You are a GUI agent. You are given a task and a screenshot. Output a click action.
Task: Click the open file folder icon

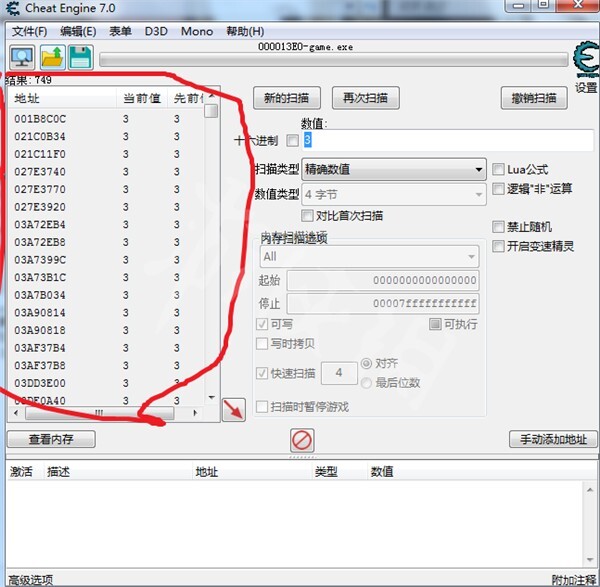pyautogui.click(x=51, y=57)
